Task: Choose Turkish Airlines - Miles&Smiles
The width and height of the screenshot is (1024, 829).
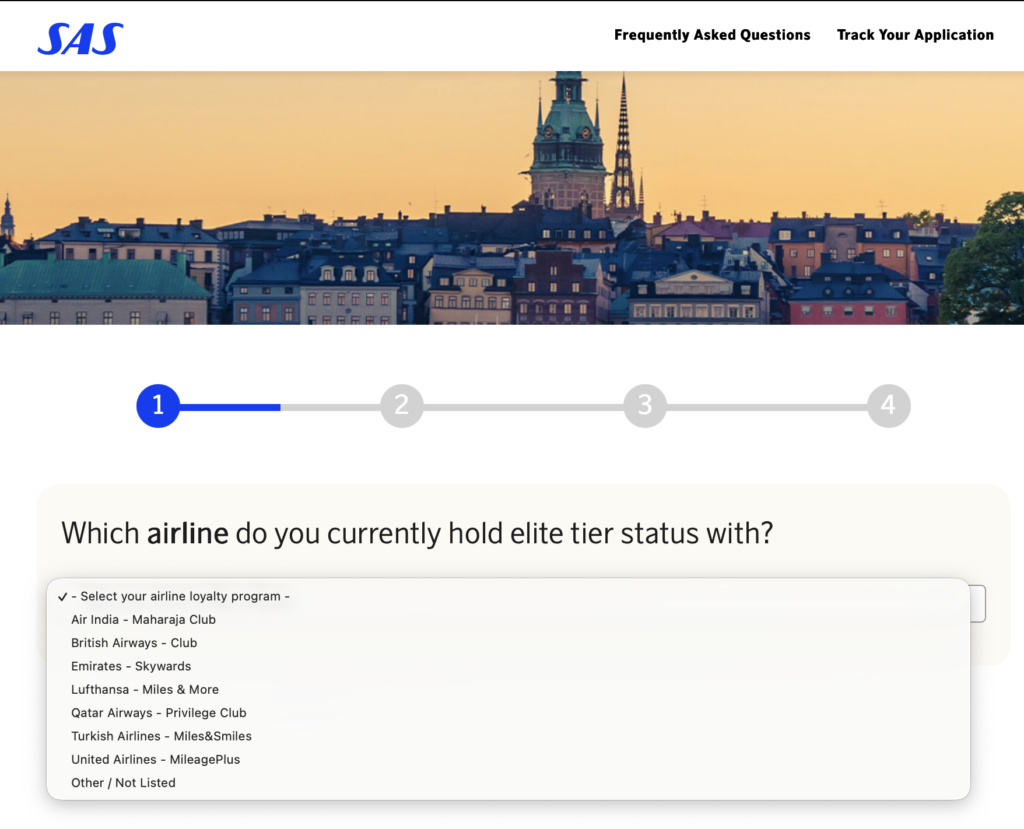Action: (508, 736)
